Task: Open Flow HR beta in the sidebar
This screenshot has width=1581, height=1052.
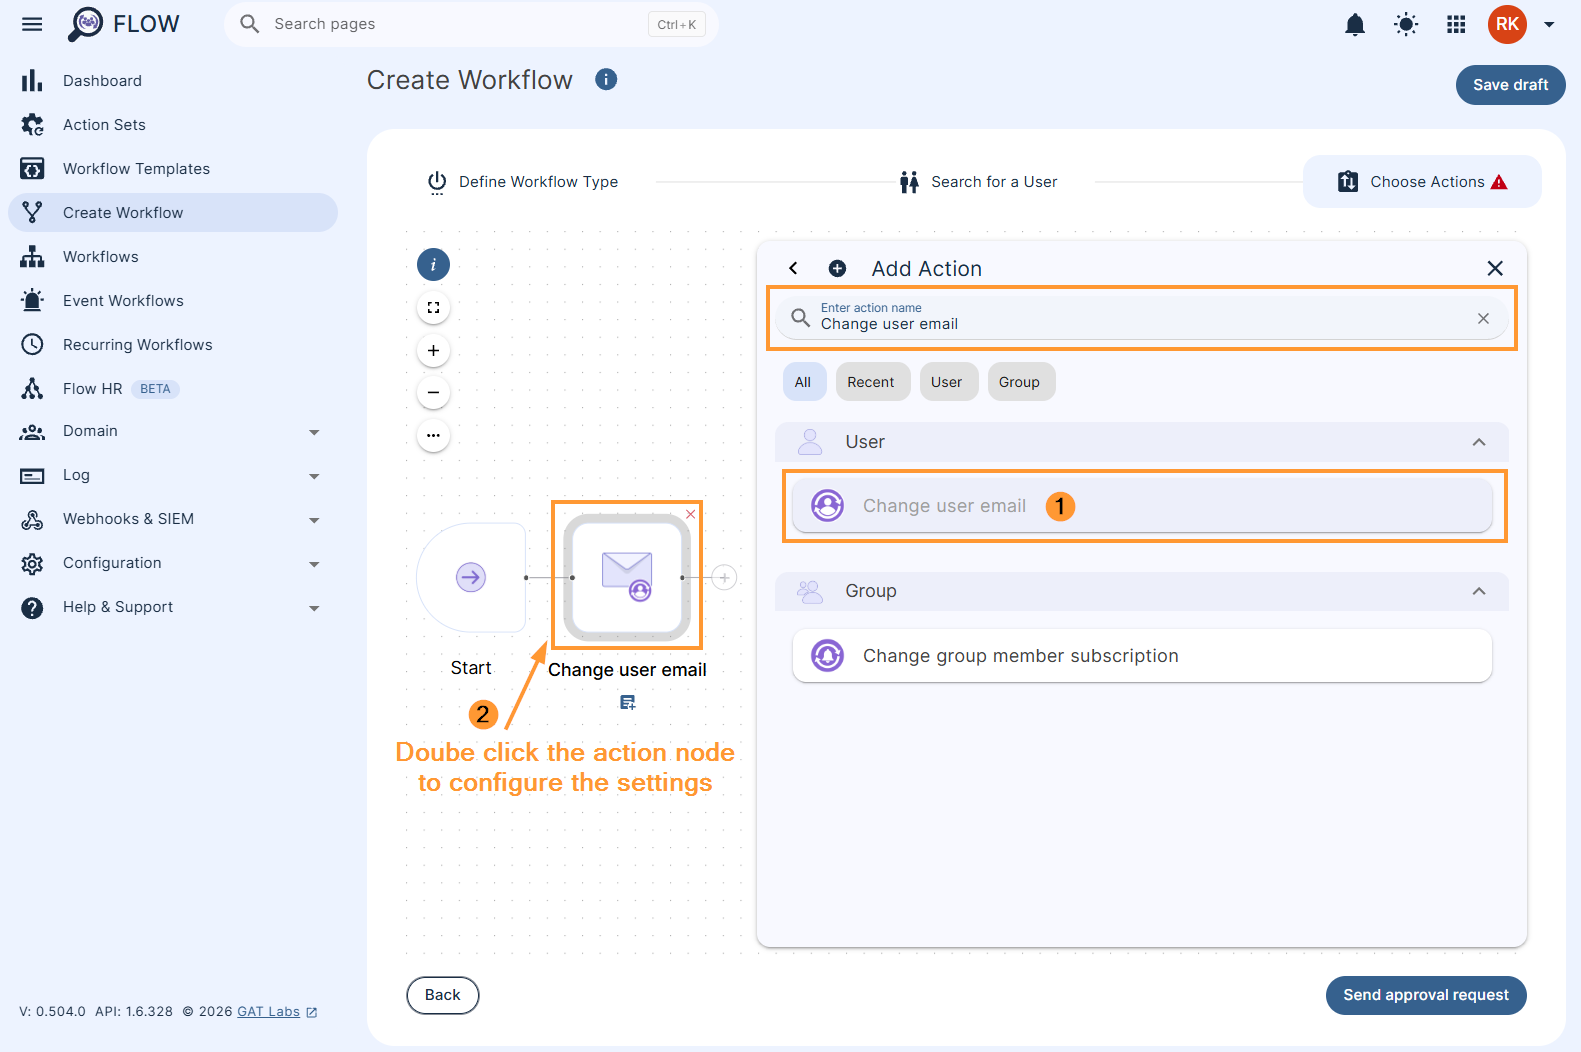Action: 173,389
